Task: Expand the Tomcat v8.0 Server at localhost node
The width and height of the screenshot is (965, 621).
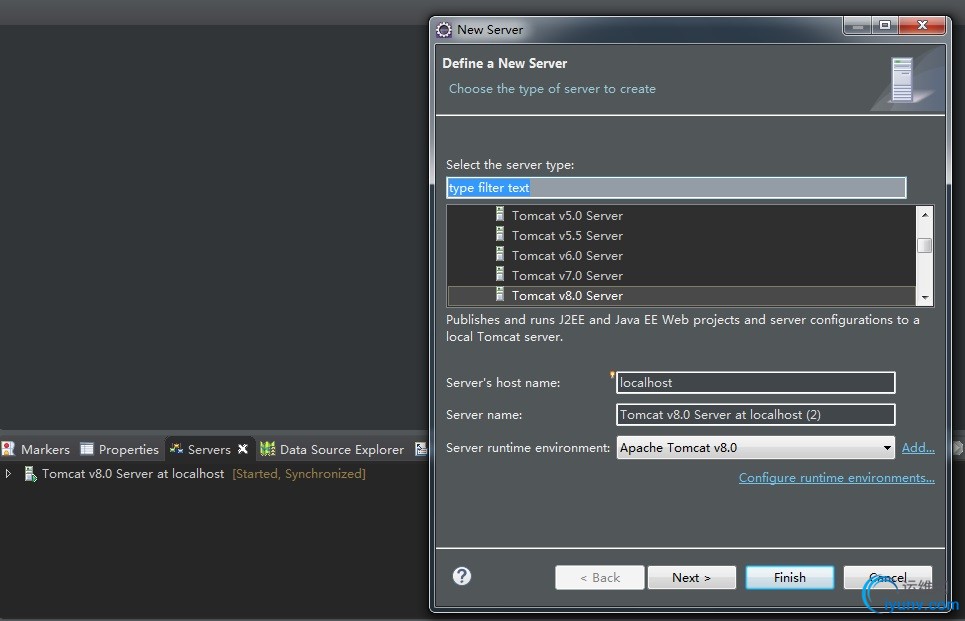Action: 8,473
